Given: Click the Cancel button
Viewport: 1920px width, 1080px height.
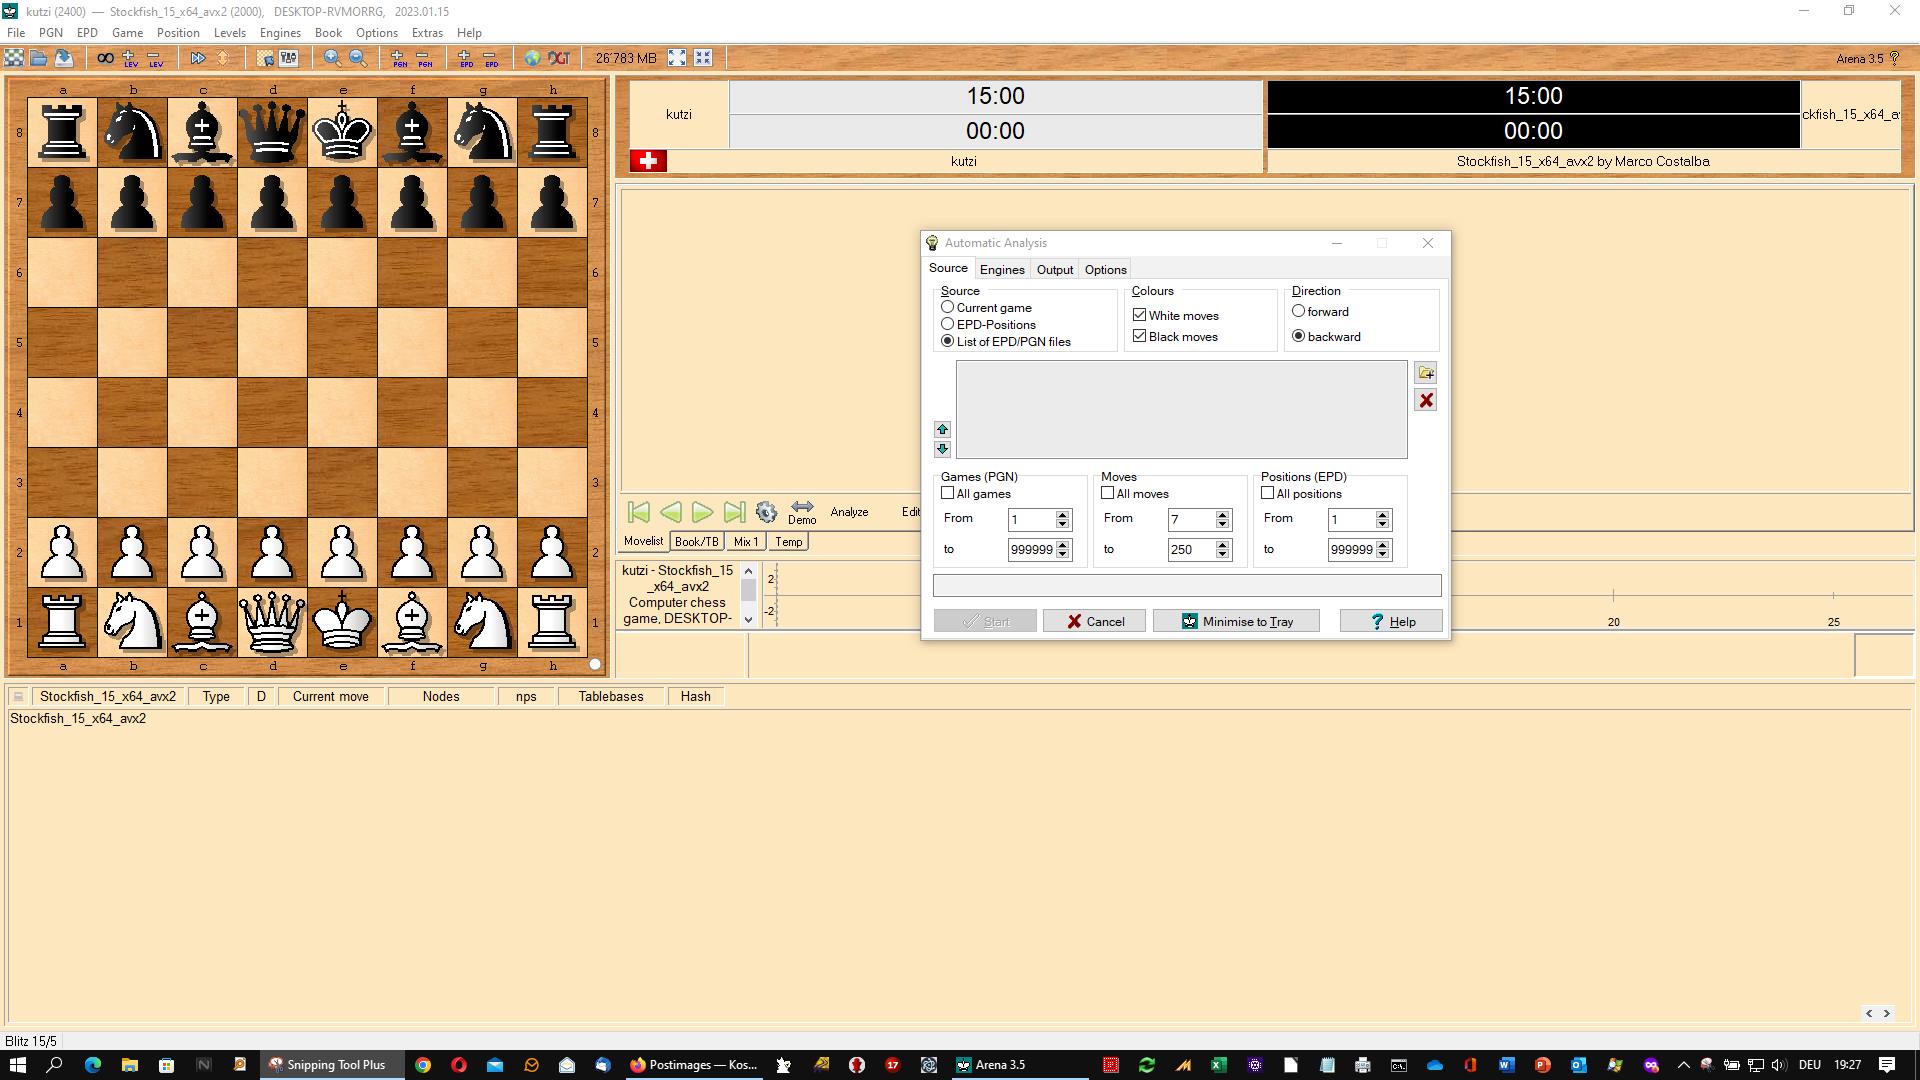Looking at the screenshot, I should pyautogui.click(x=1094, y=622).
